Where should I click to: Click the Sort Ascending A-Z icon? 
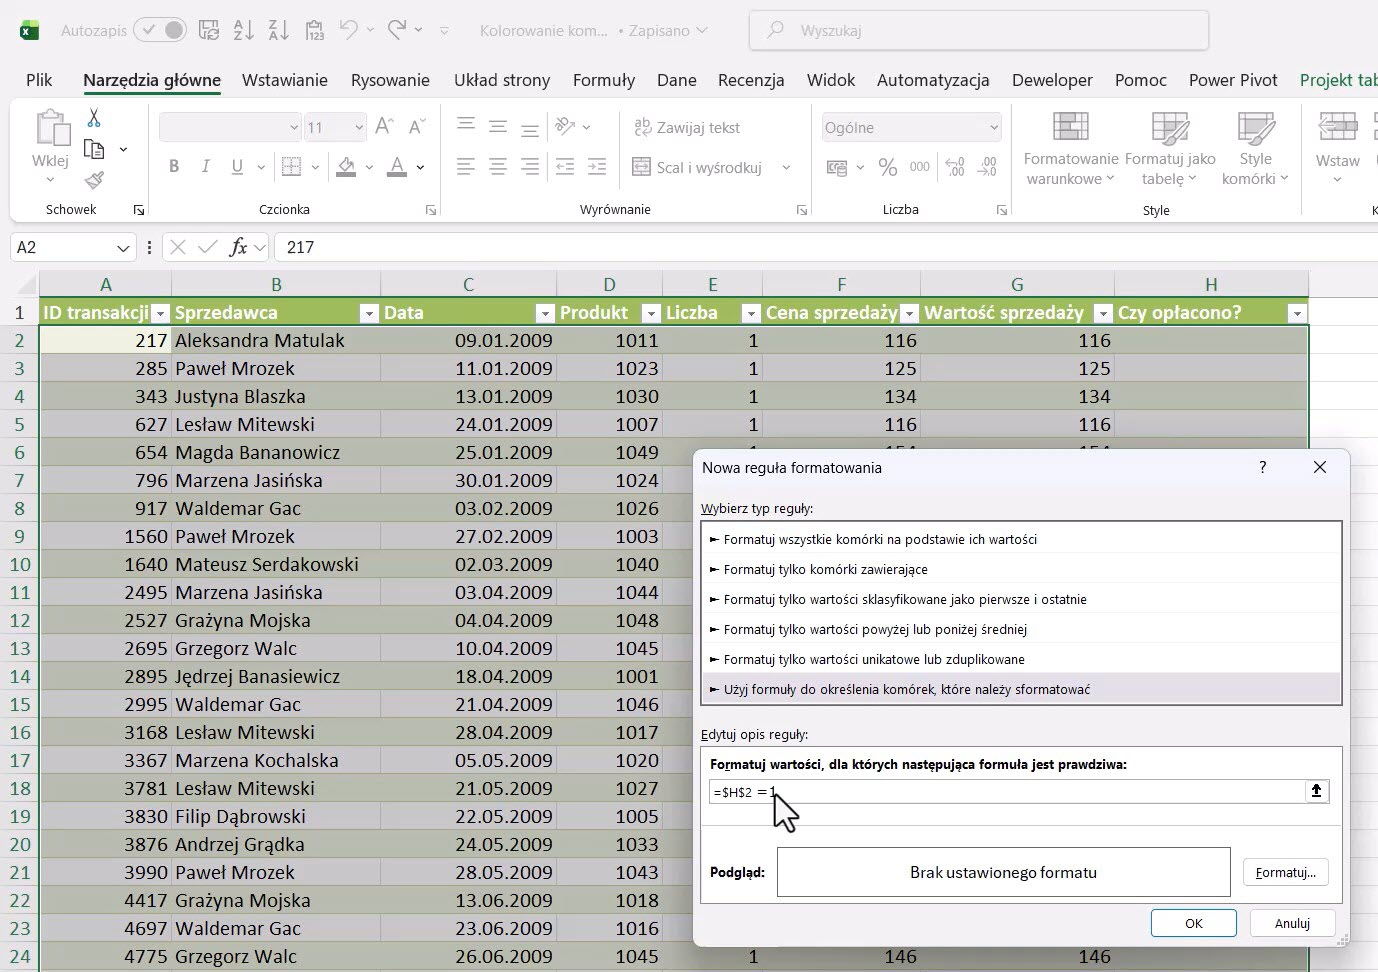tap(243, 30)
